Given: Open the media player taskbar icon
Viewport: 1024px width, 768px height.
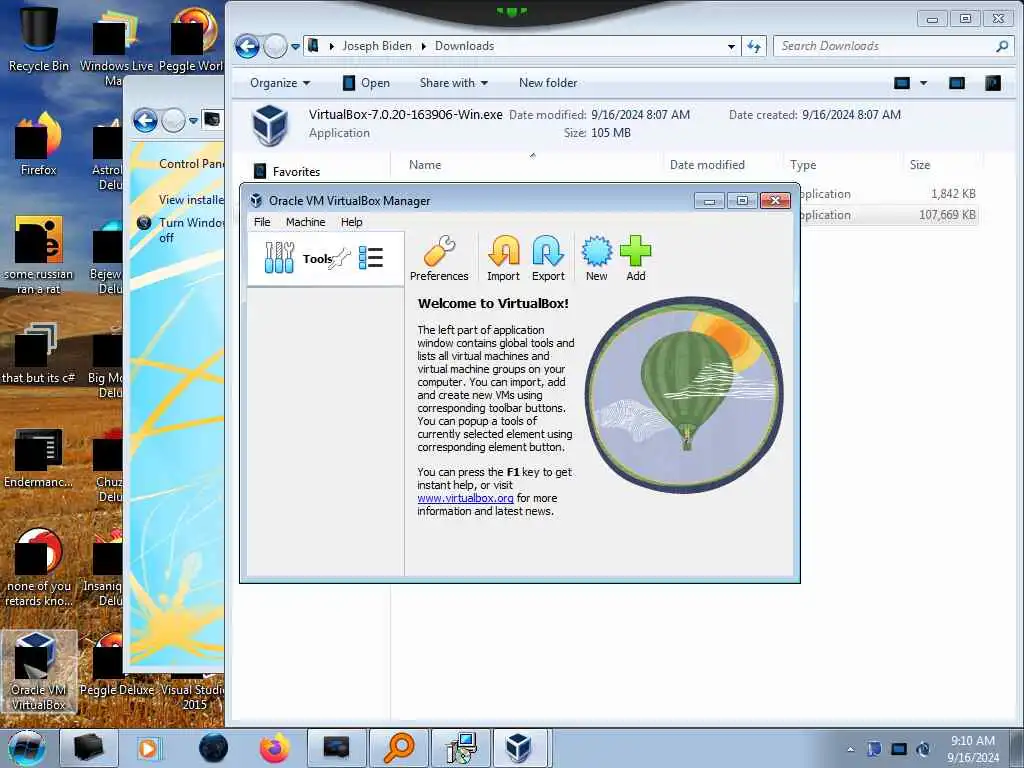Looking at the screenshot, I should [149, 748].
